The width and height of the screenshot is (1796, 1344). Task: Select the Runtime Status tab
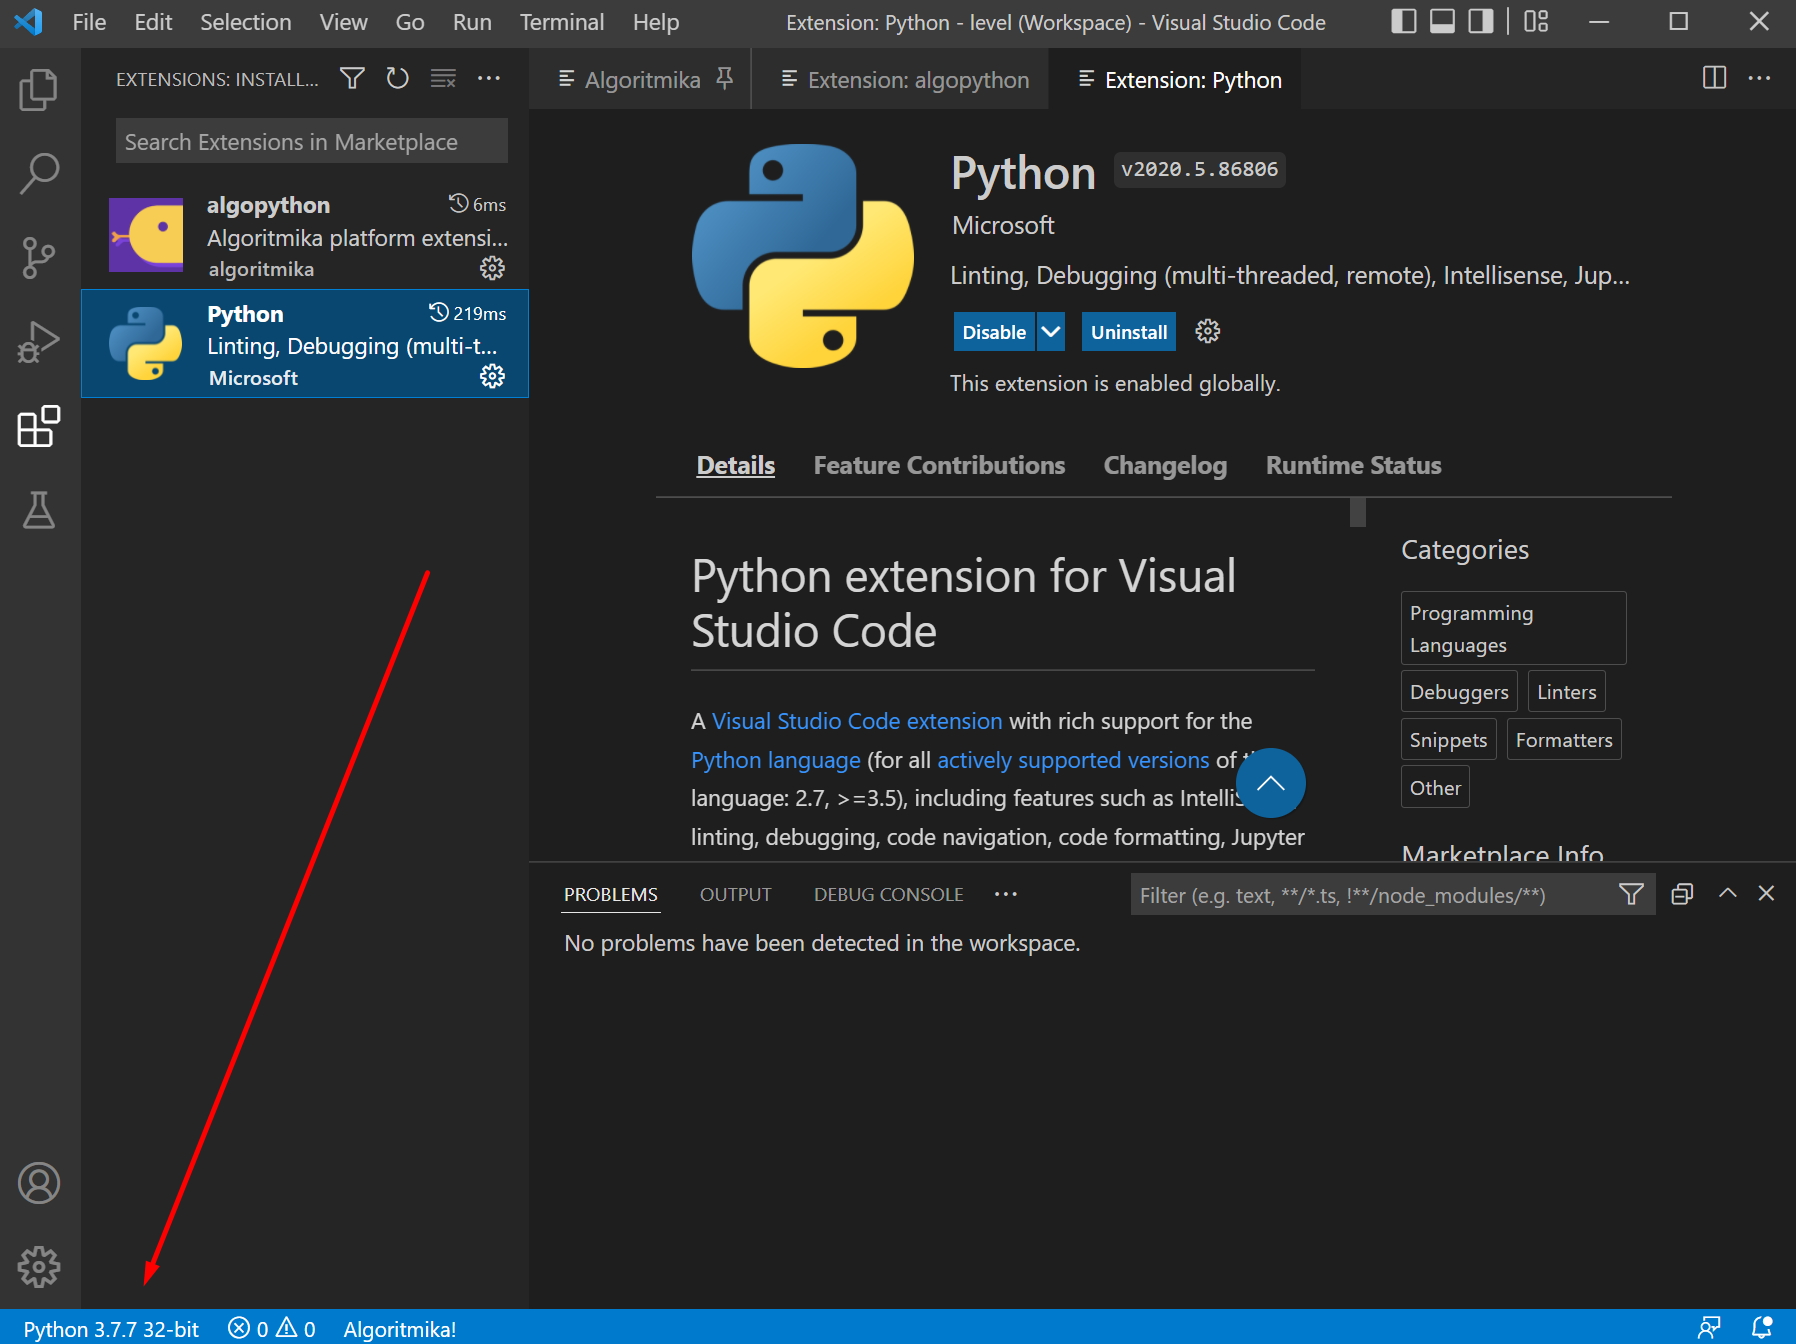[1353, 465]
